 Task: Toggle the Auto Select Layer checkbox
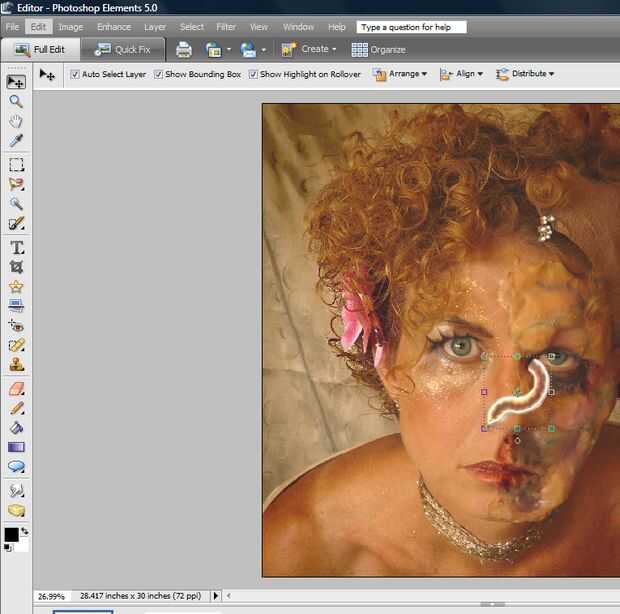click(75, 74)
